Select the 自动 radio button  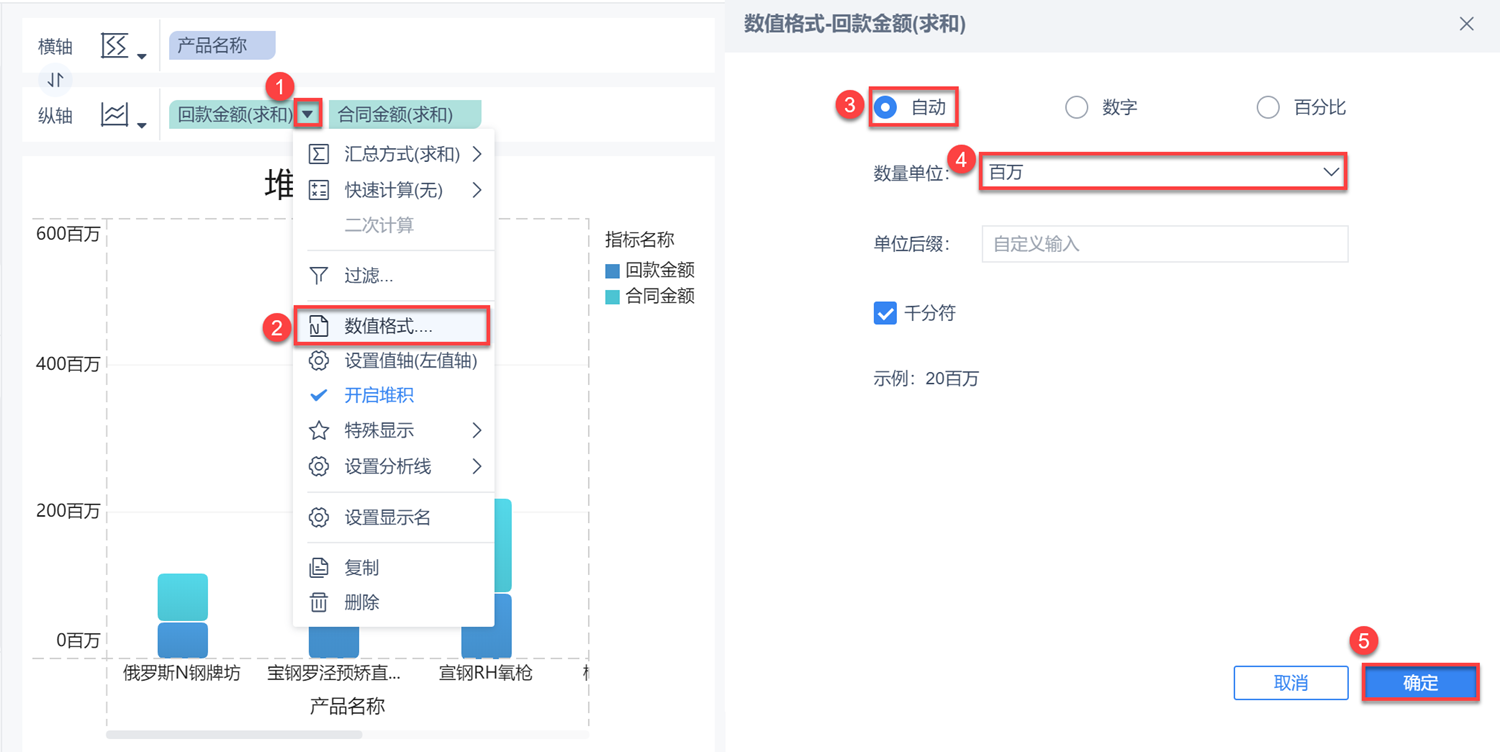click(x=886, y=107)
